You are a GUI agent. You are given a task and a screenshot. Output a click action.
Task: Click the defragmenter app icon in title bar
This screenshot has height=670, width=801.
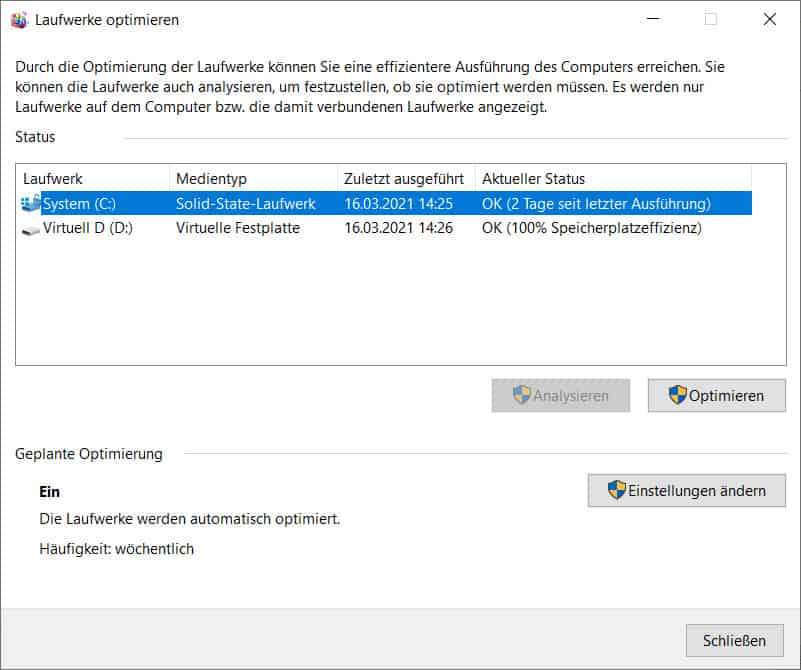[x=19, y=20]
